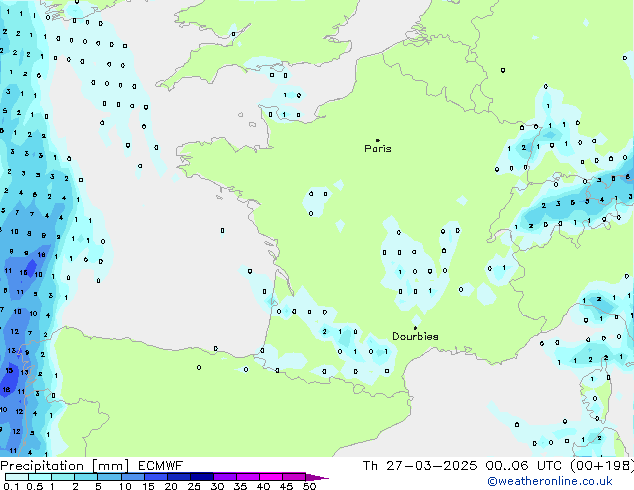Select the 20–25 mm legend color swatch
634x490 pixels.
(x=178, y=477)
